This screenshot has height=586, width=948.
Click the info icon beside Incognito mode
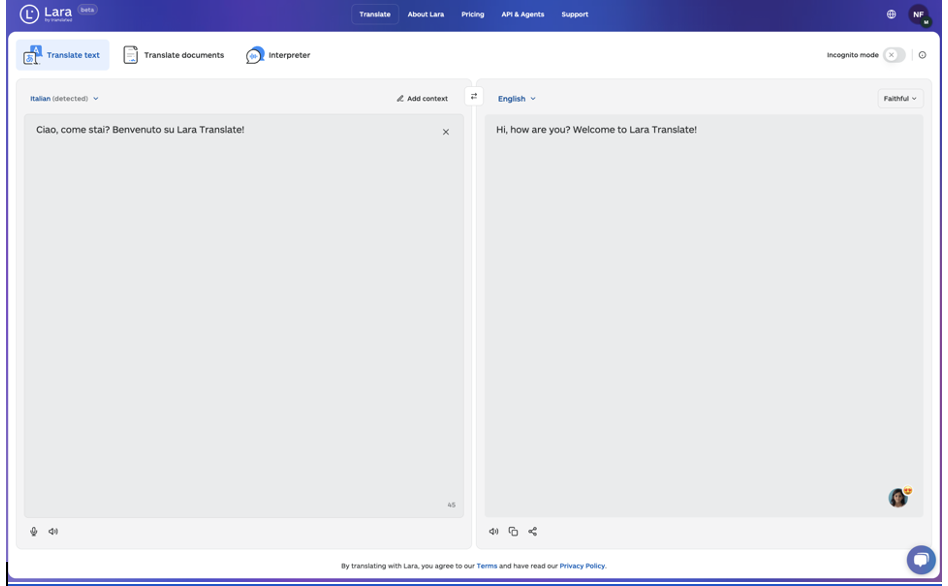tap(922, 55)
